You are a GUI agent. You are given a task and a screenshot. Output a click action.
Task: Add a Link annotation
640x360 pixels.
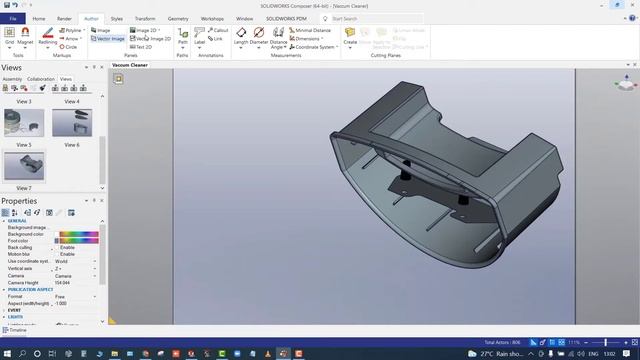click(x=215, y=38)
